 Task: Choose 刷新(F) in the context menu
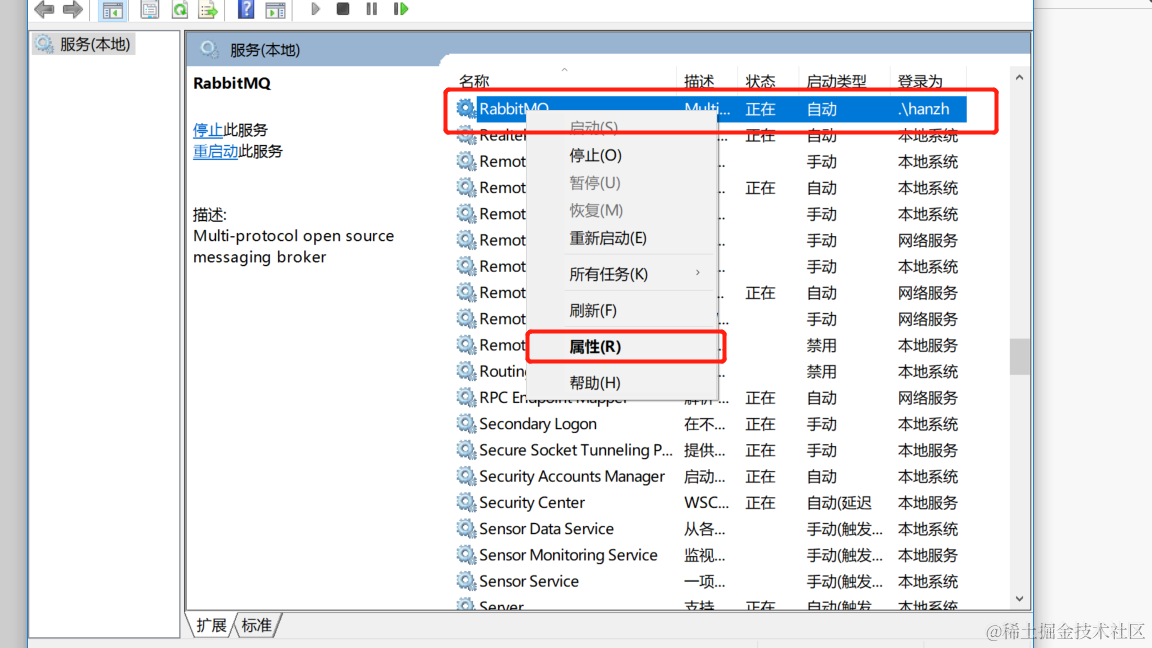622,310
